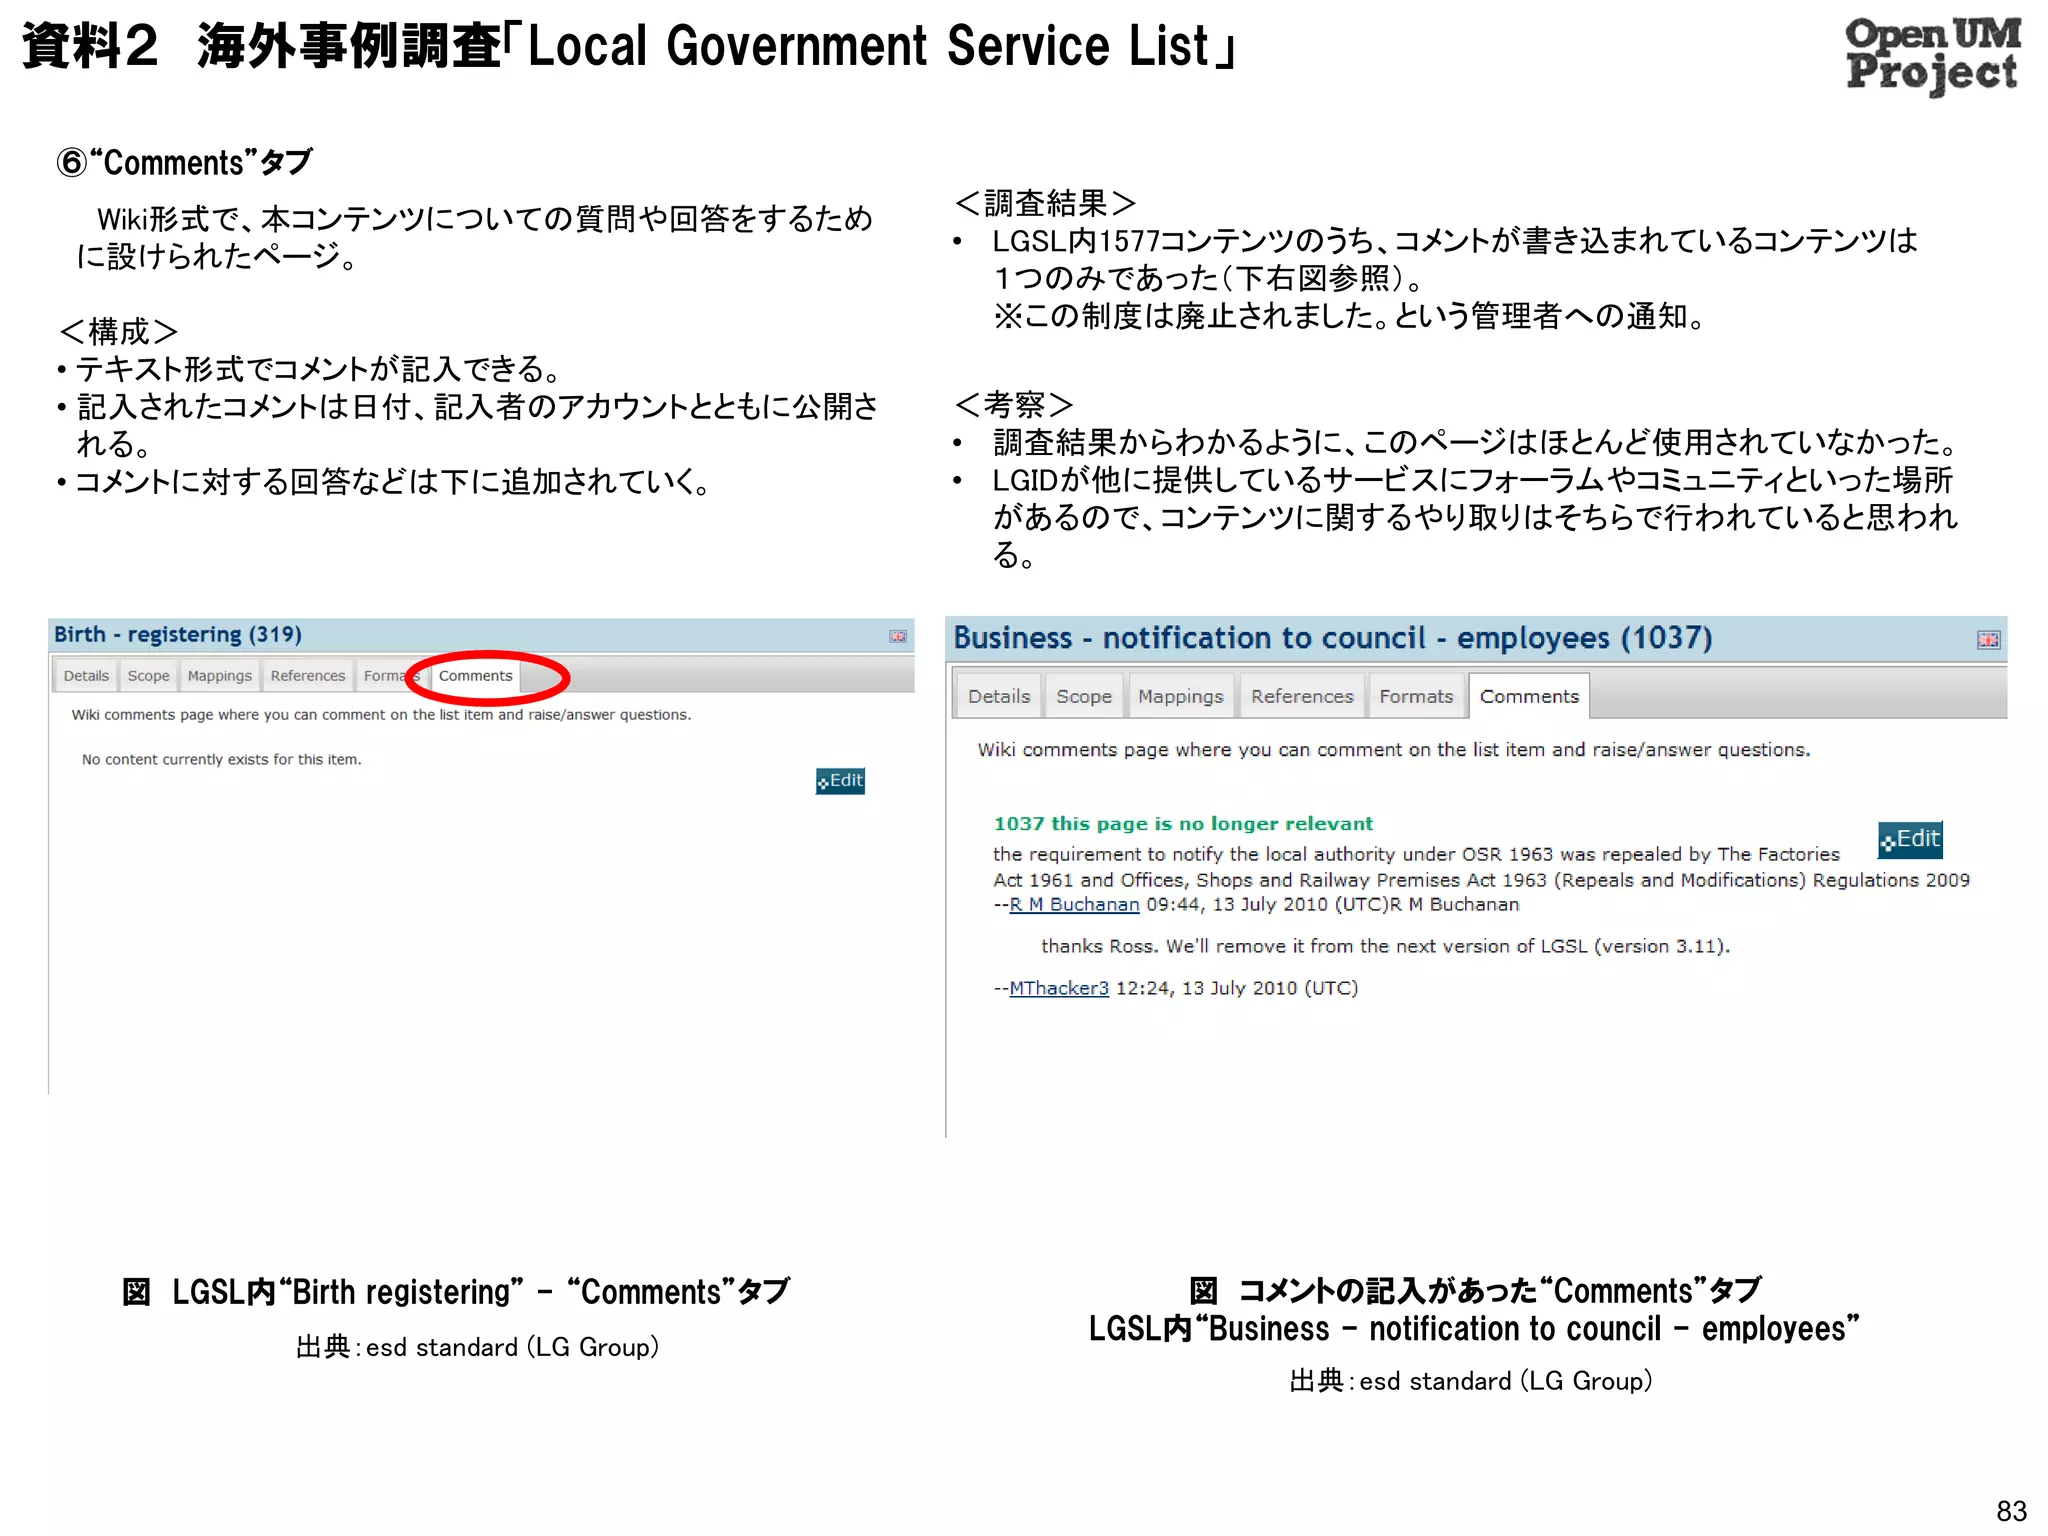Click Edit button in Business notification panel
Screen dimensions: 2048x1536
1910,840
